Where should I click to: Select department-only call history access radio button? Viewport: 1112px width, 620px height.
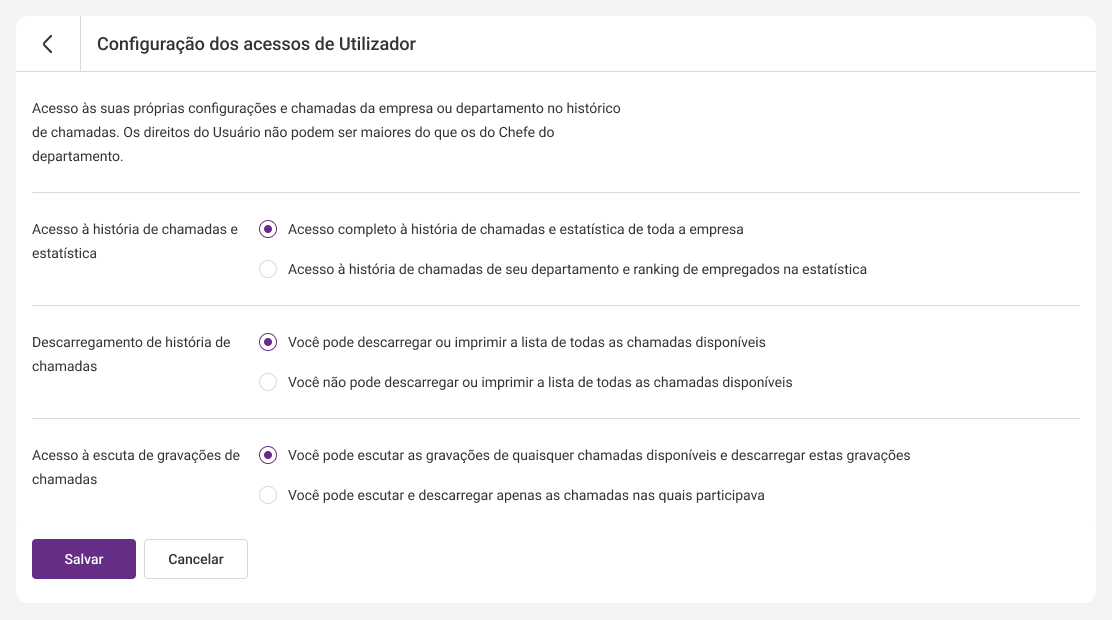pos(268,269)
